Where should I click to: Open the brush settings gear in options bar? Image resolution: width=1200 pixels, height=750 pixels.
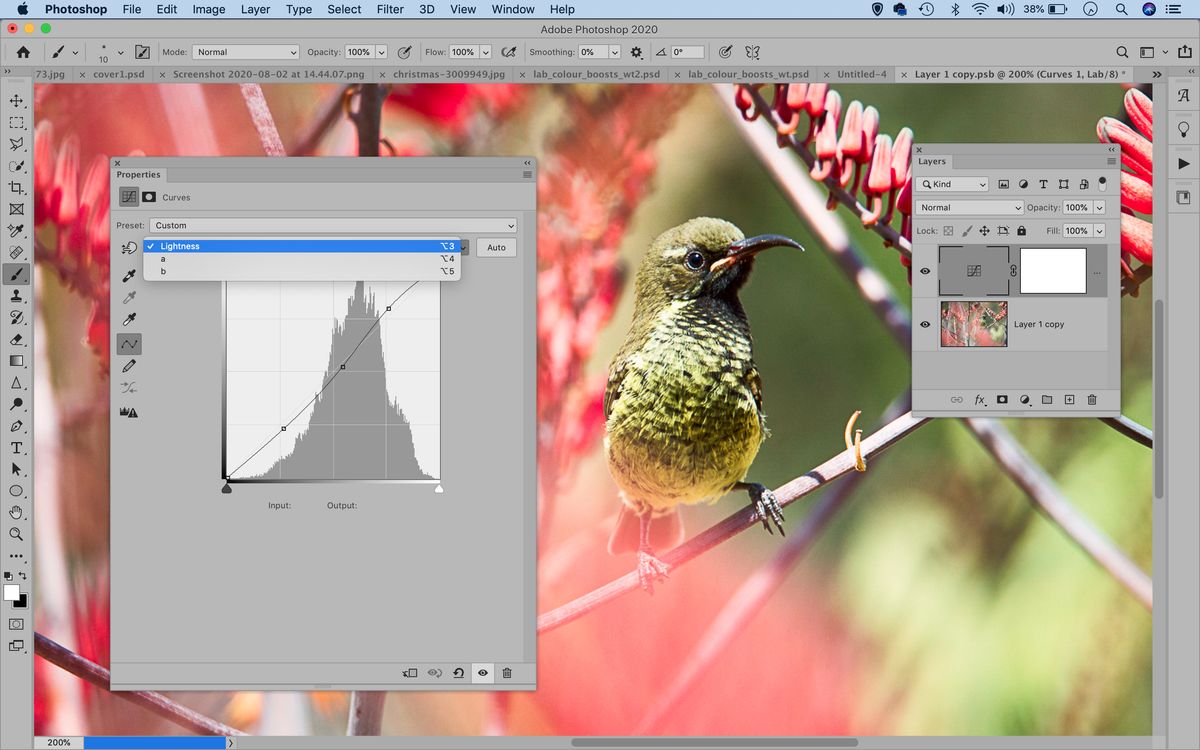click(x=637, y=51)
